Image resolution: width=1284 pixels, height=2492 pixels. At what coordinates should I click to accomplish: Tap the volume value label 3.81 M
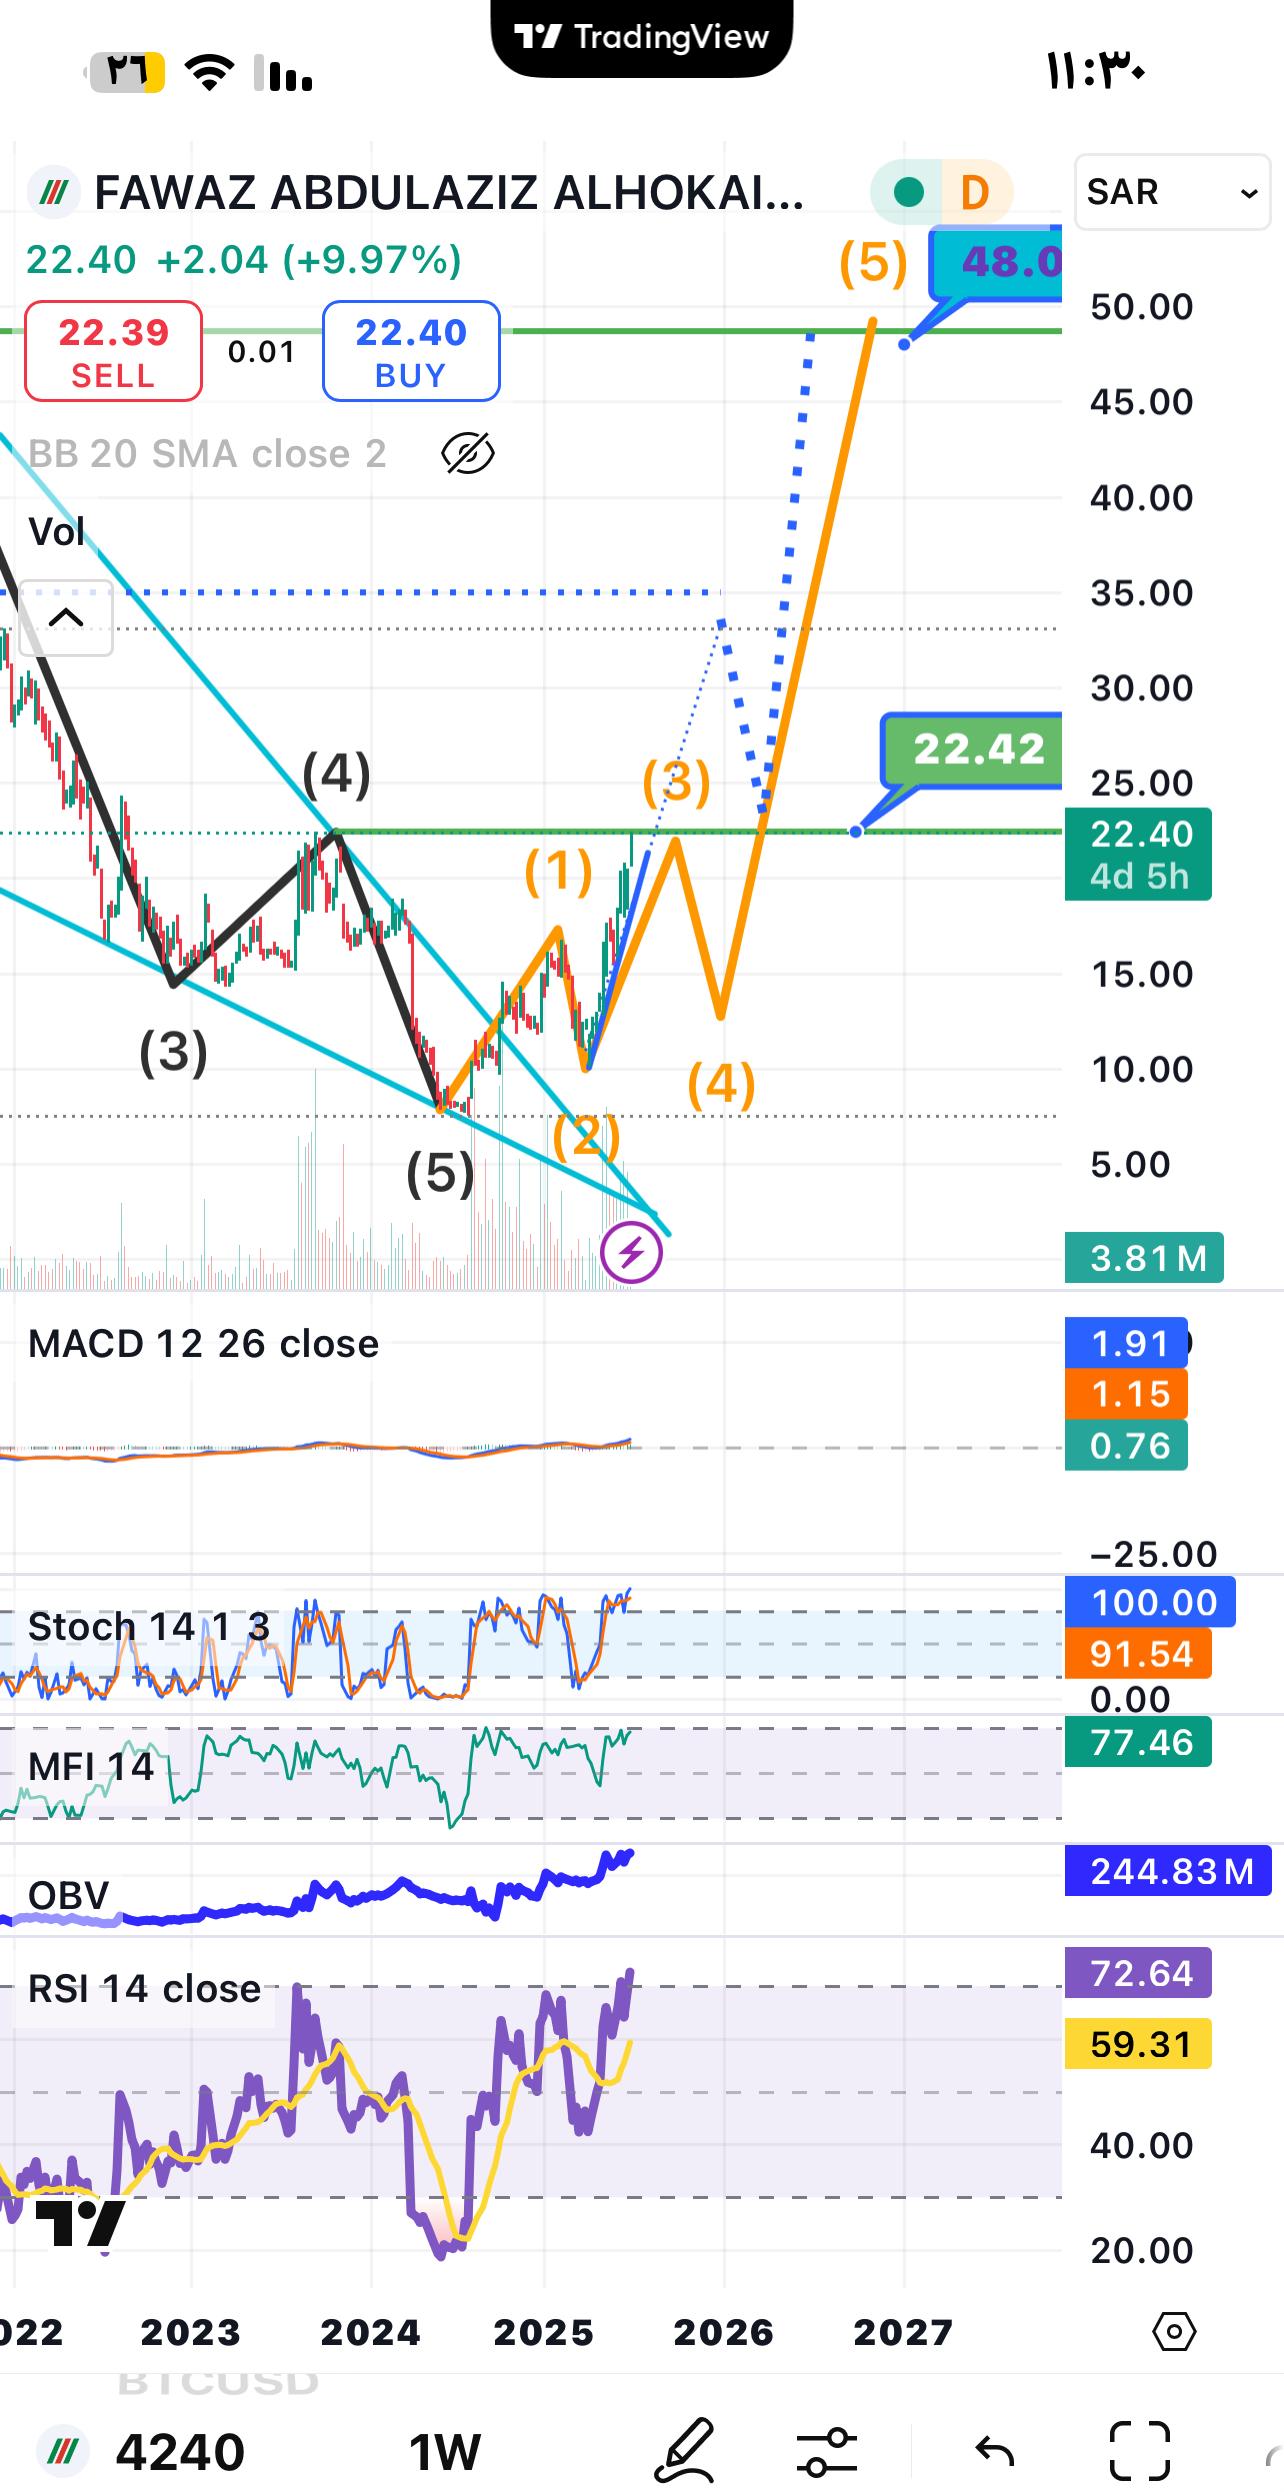point(1144,1257)
